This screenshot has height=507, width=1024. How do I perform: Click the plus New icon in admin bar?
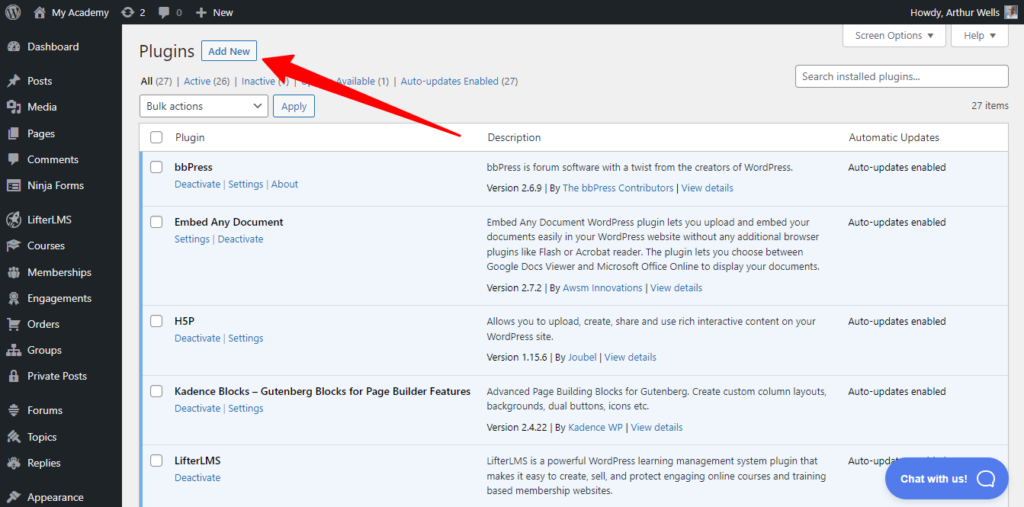[x=201, y=12]
